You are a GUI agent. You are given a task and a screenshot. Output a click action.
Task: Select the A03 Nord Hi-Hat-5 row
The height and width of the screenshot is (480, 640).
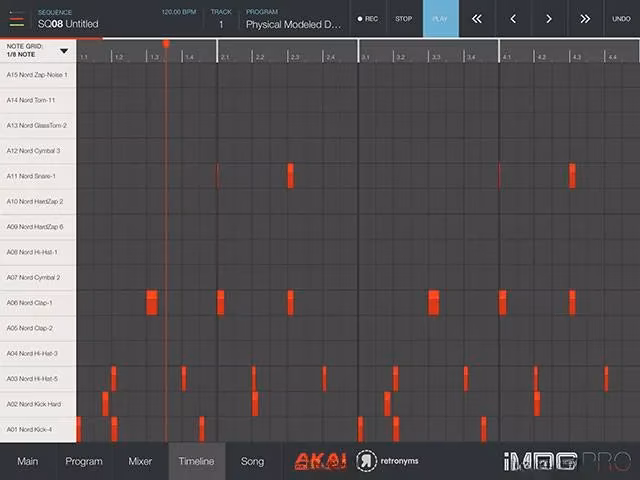(x=38, y=379)
